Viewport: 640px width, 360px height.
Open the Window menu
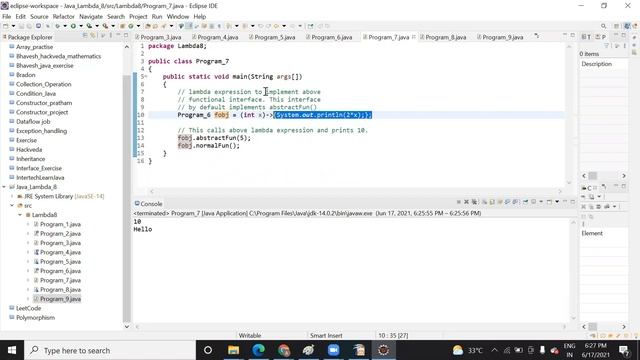(178, 17)
